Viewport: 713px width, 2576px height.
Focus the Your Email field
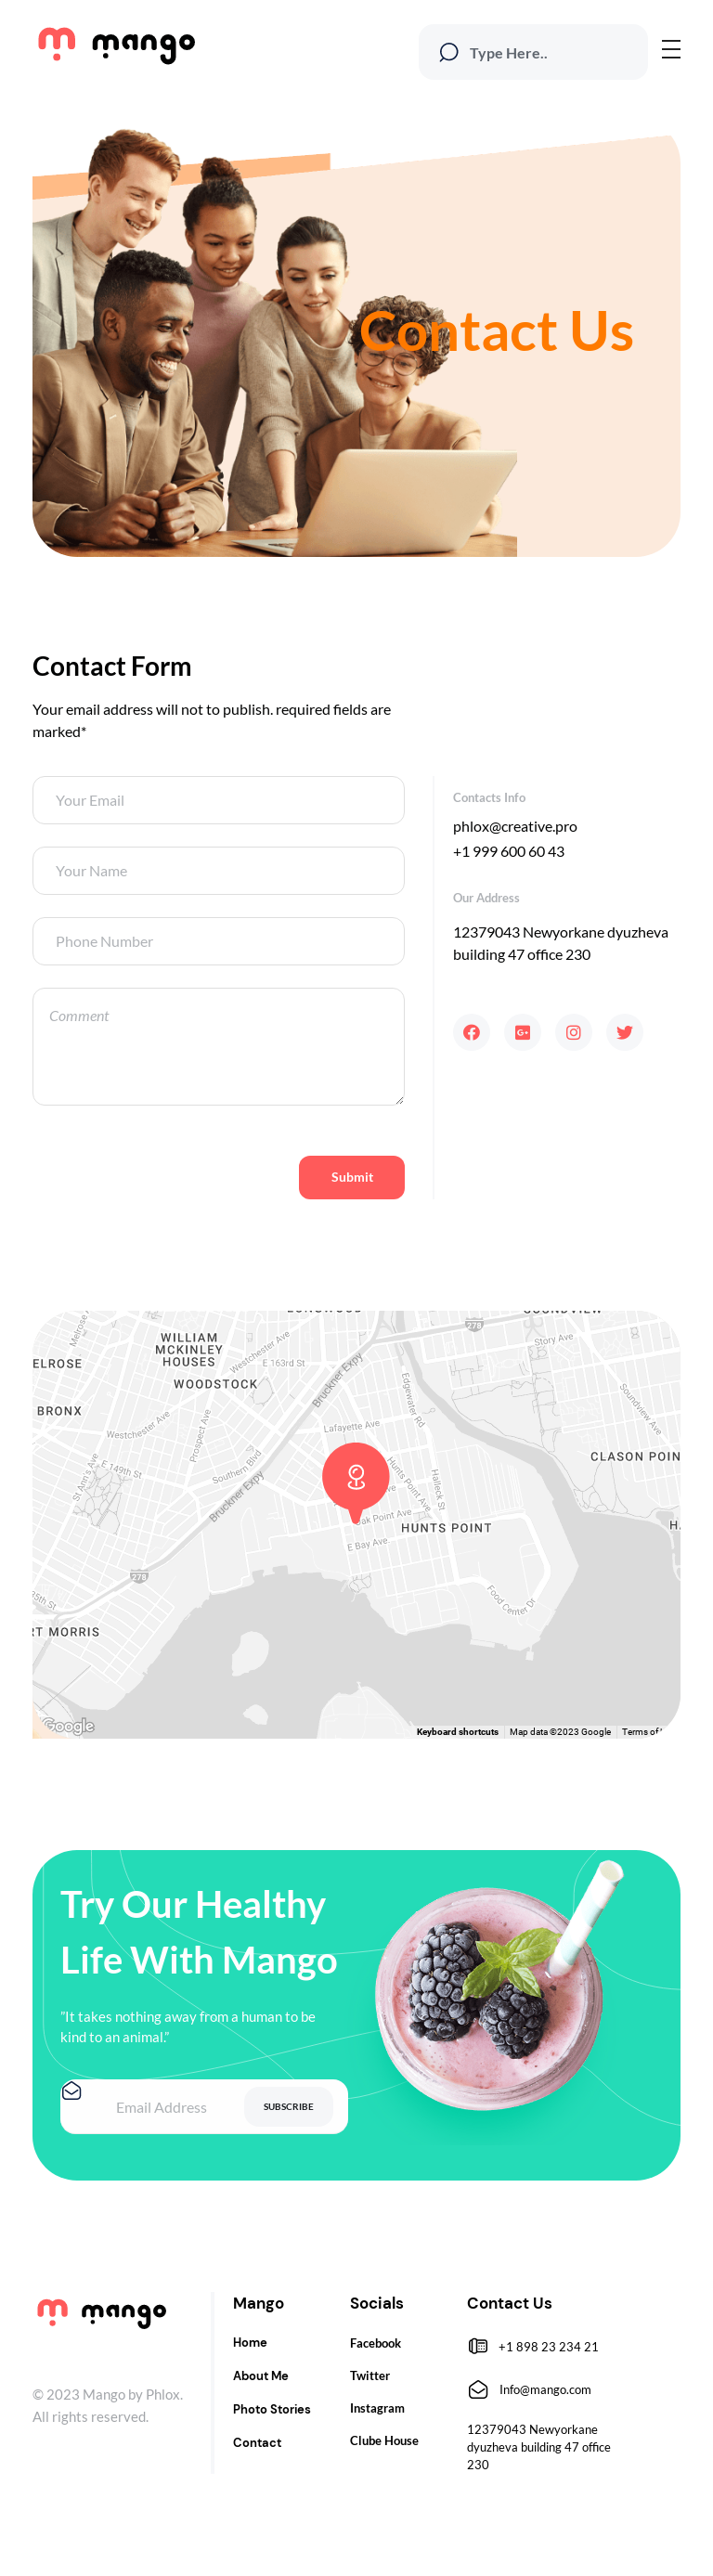pos(218,800)
